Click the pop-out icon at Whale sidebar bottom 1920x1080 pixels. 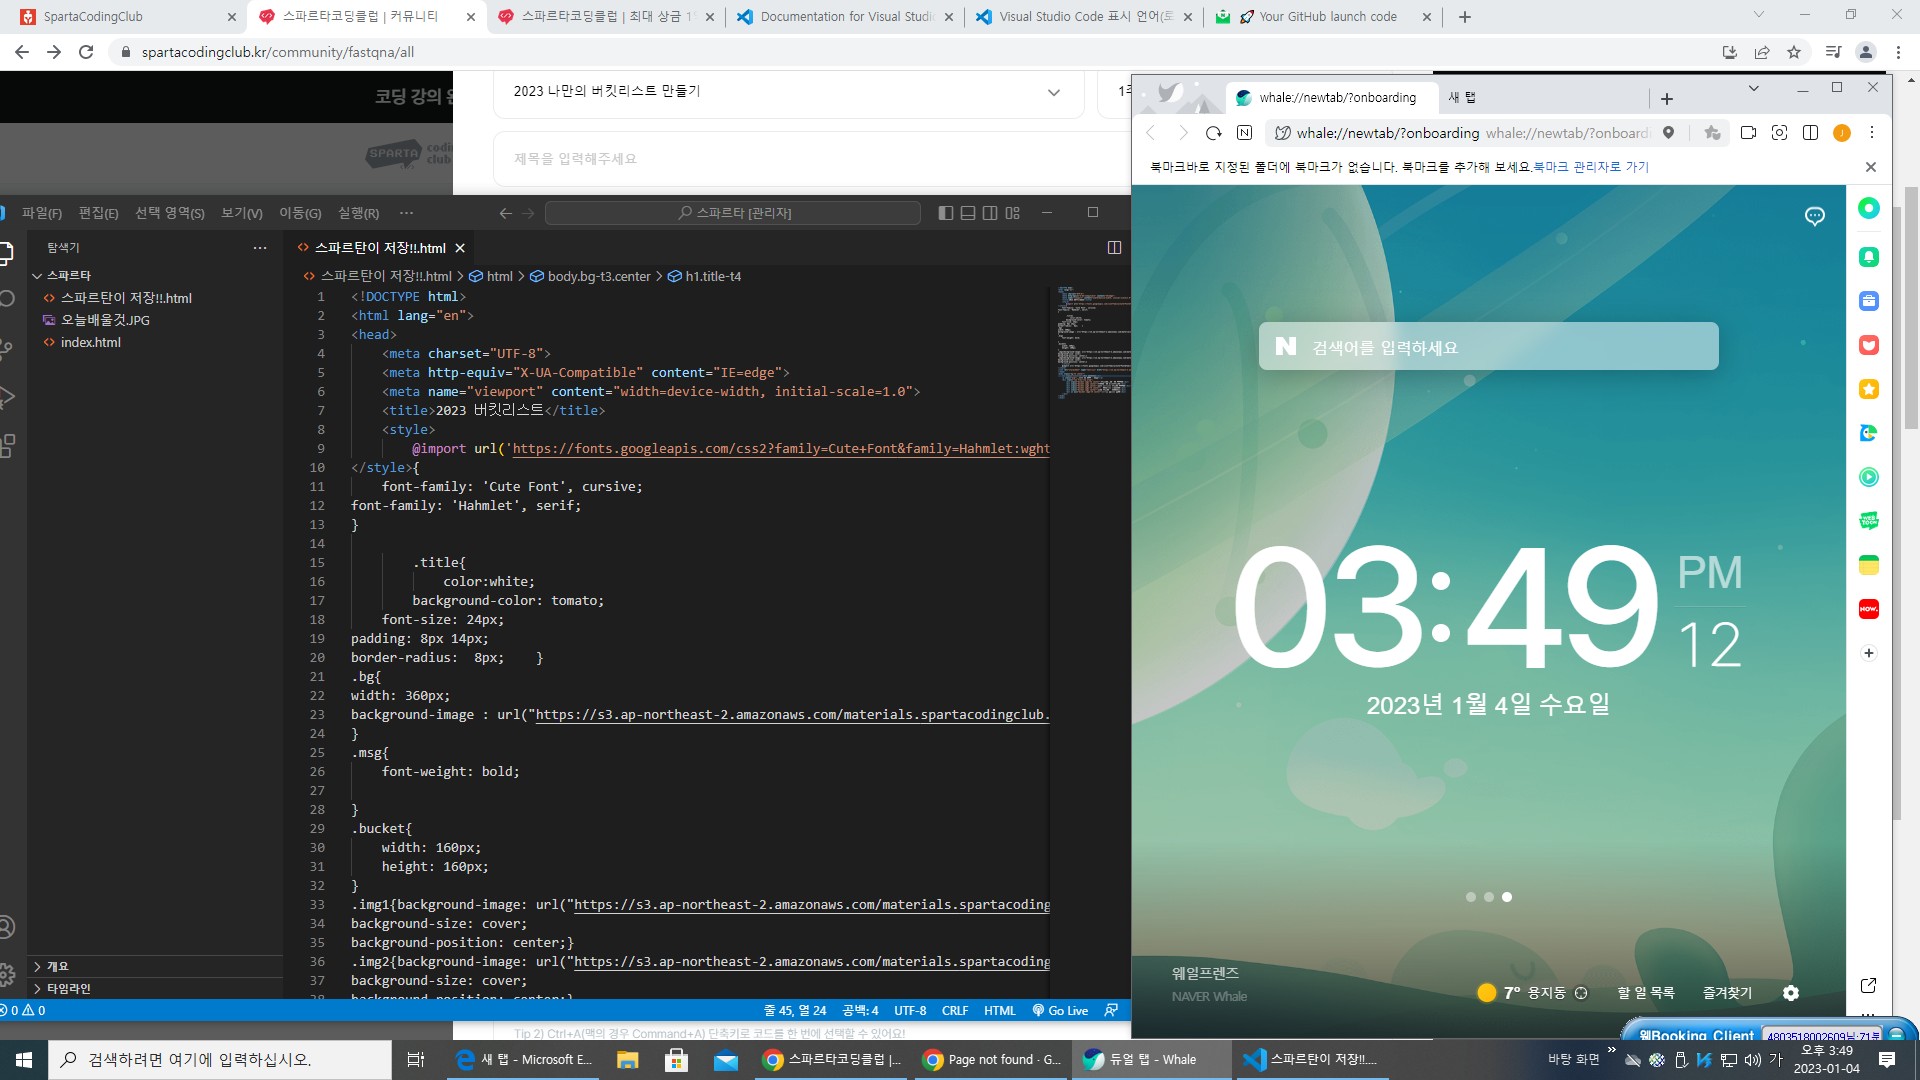point(1868,985)
